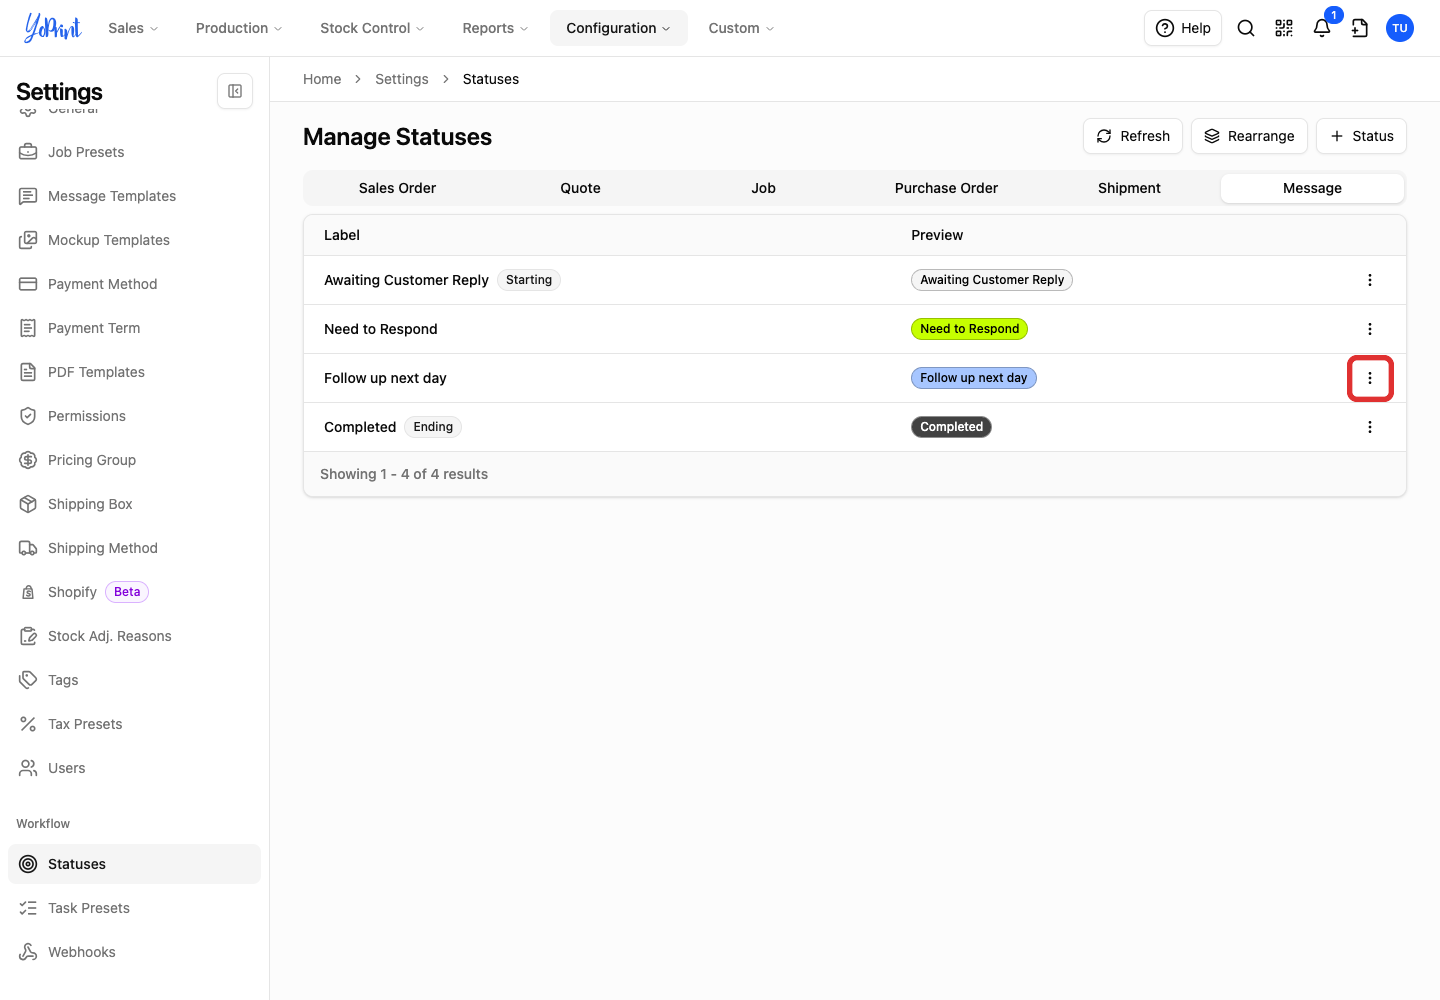Open row menu for Completed status
The height and width of the screenshot is (1000, 1440).
coord(1370,427)
